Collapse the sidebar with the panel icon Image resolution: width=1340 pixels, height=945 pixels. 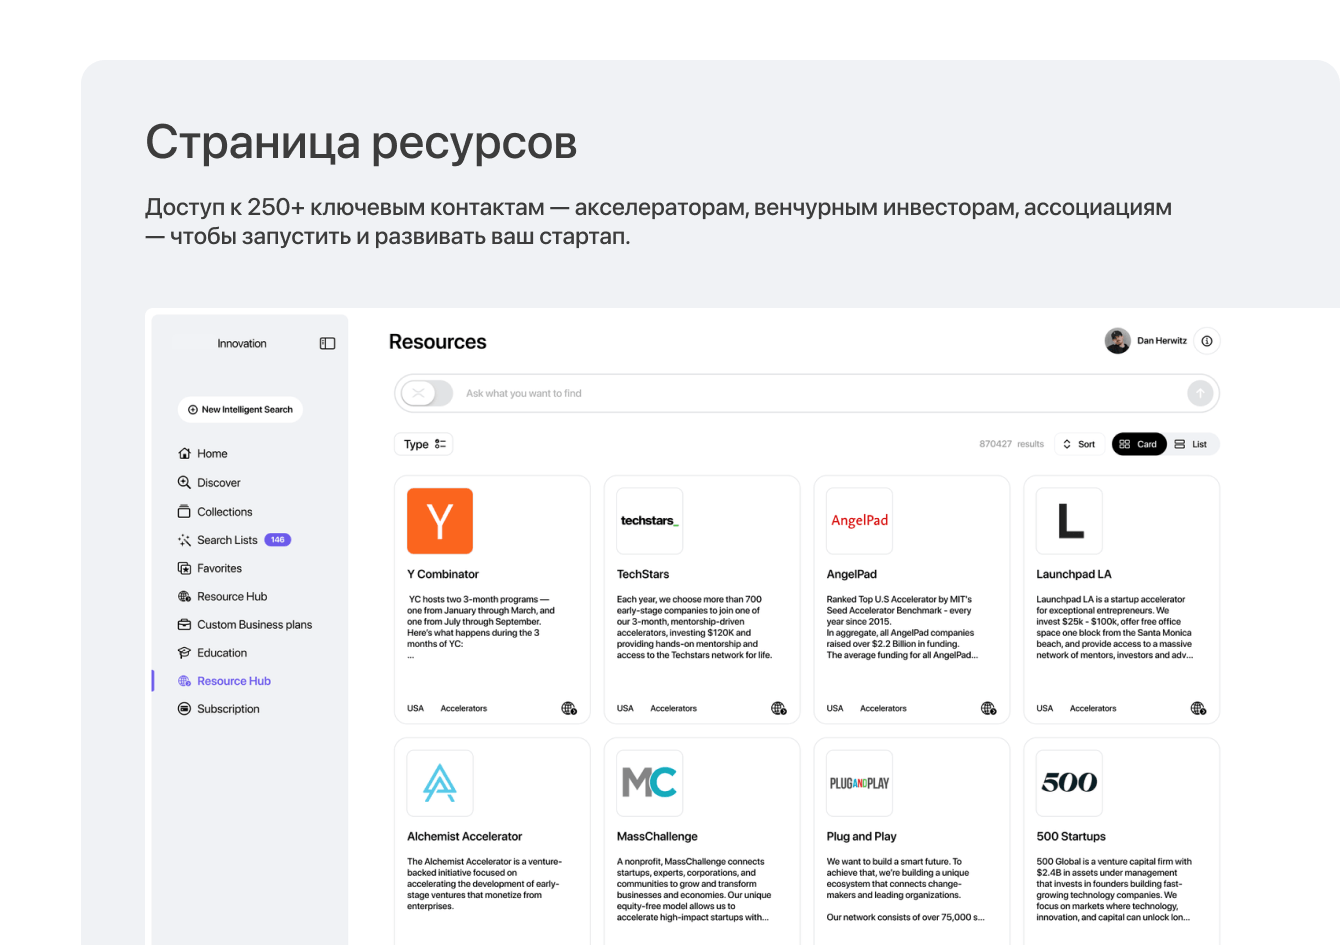click(x=327, y=343)
